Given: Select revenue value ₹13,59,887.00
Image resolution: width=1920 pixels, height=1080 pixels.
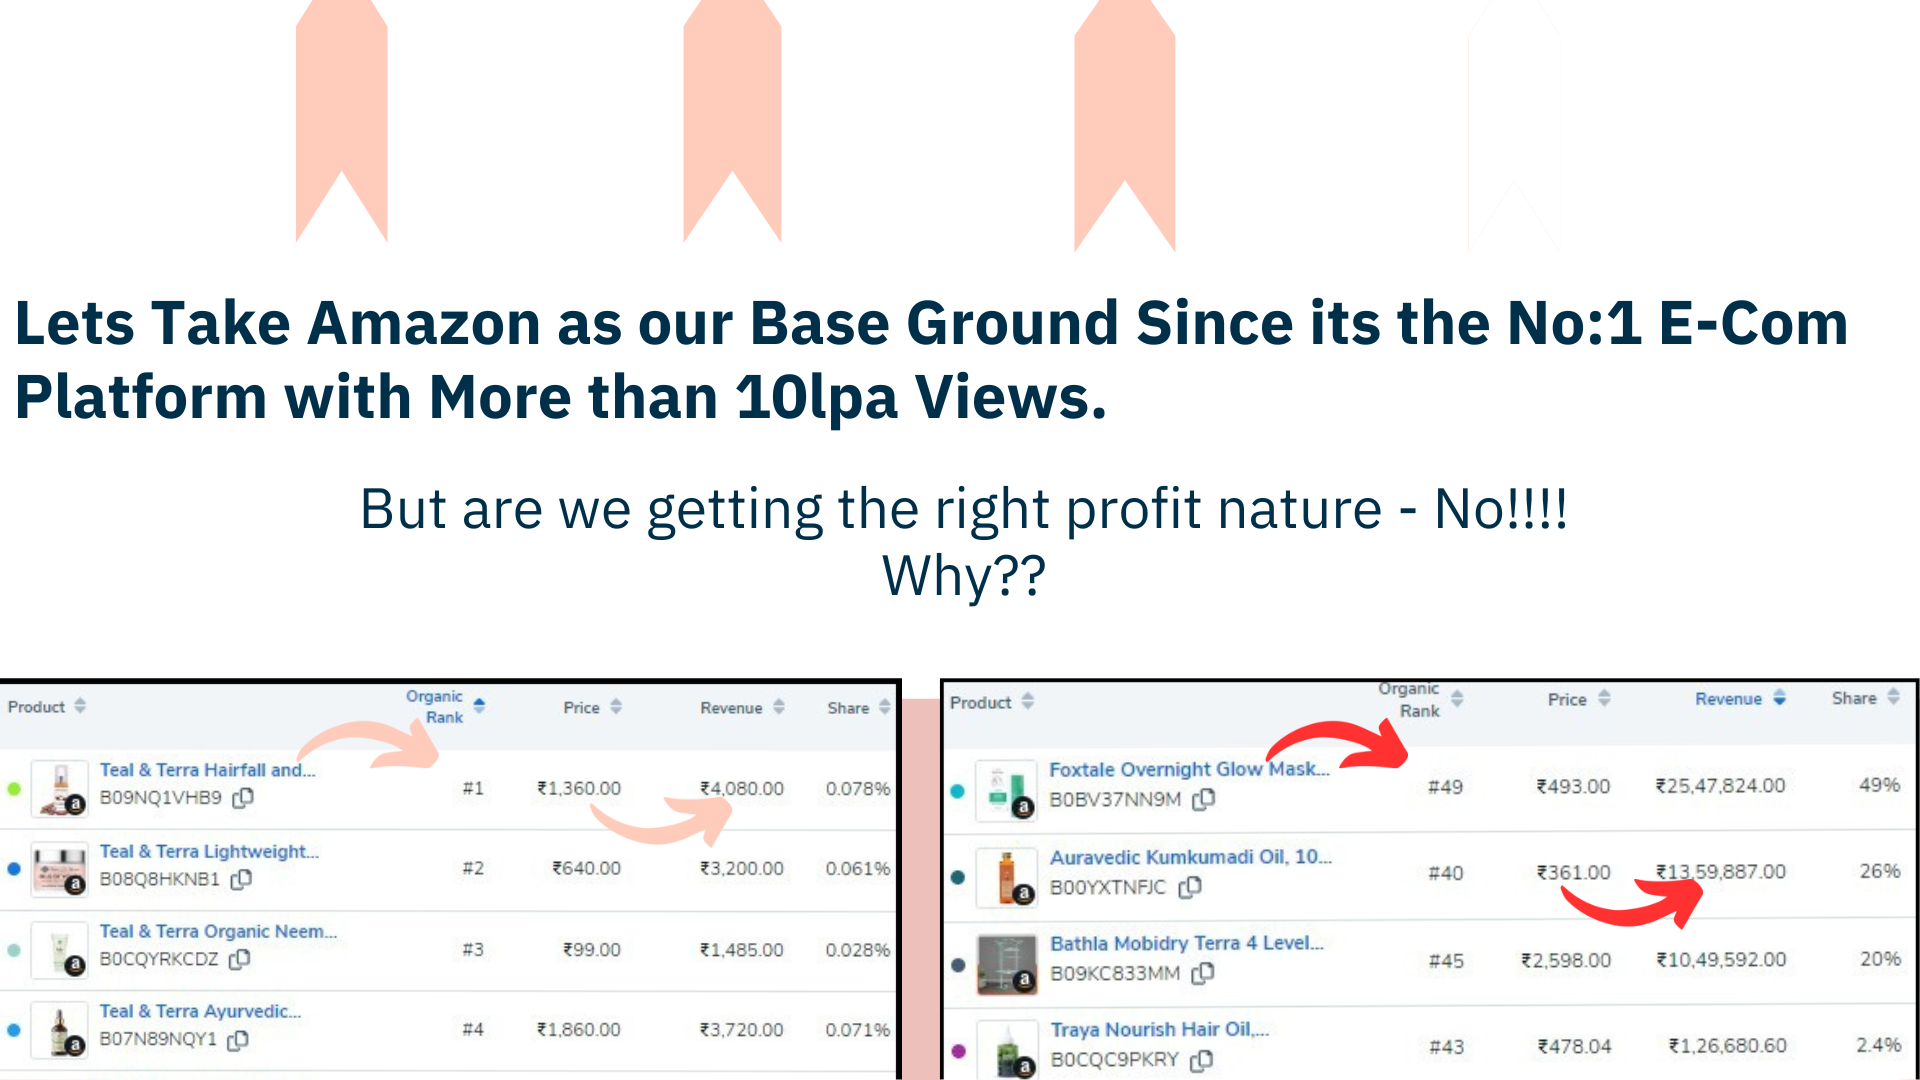Looking at the screenshot, I should [x=1720, y=872].
